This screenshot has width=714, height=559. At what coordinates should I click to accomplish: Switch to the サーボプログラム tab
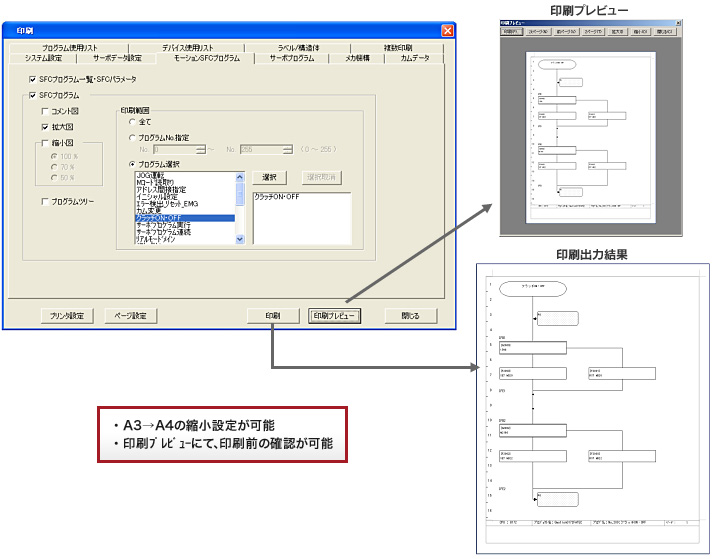point(291,58)
